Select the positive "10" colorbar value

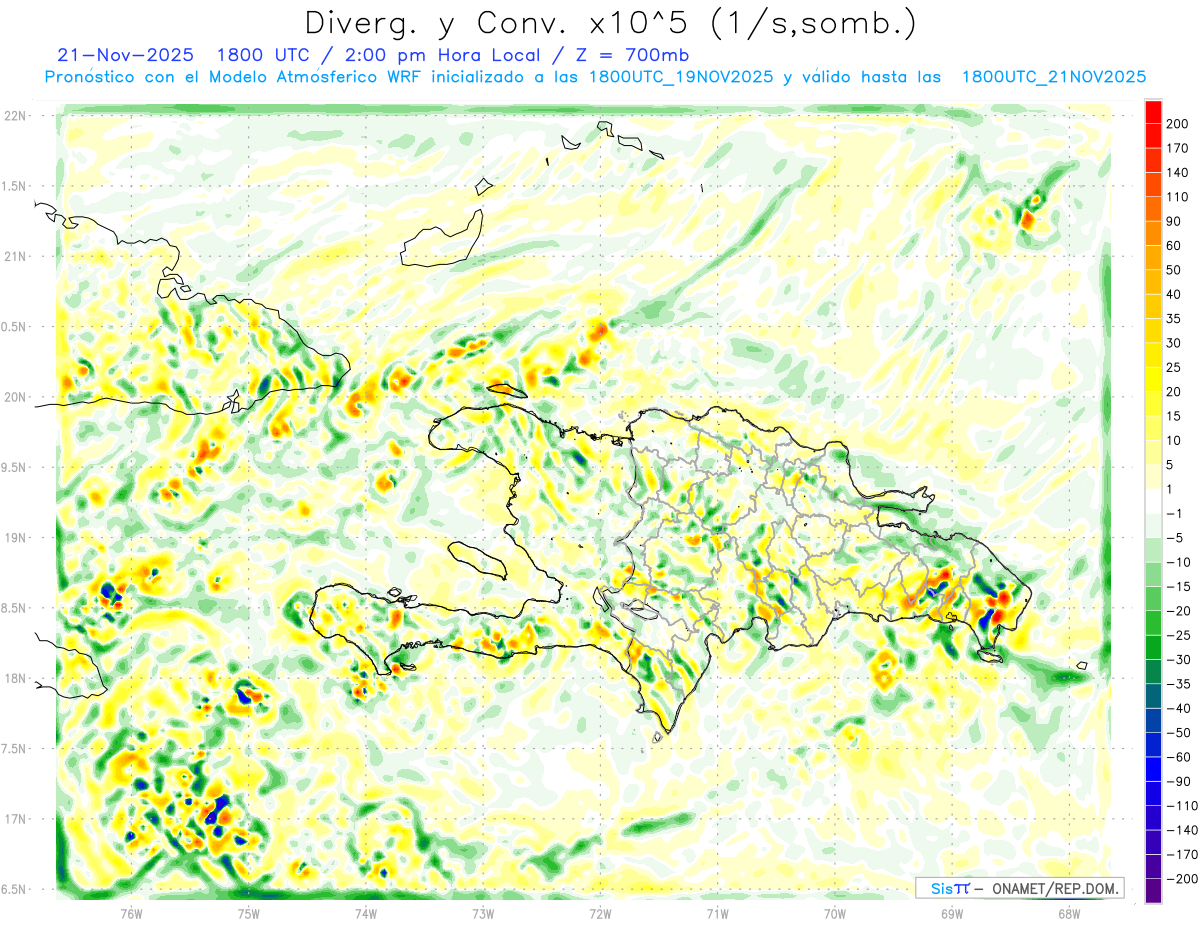pyautogui.click(x=1174, y=441)
